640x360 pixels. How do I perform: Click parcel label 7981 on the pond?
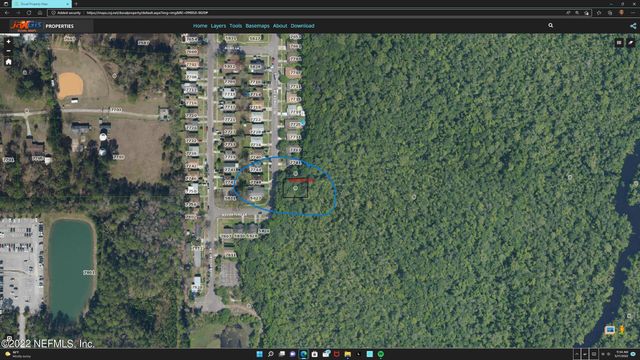(x=89, y=272)
